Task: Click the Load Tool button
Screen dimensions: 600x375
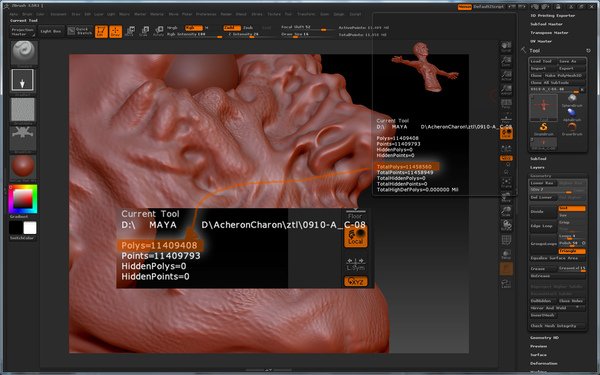Action: pyautogui.click(x=541, y=61)
